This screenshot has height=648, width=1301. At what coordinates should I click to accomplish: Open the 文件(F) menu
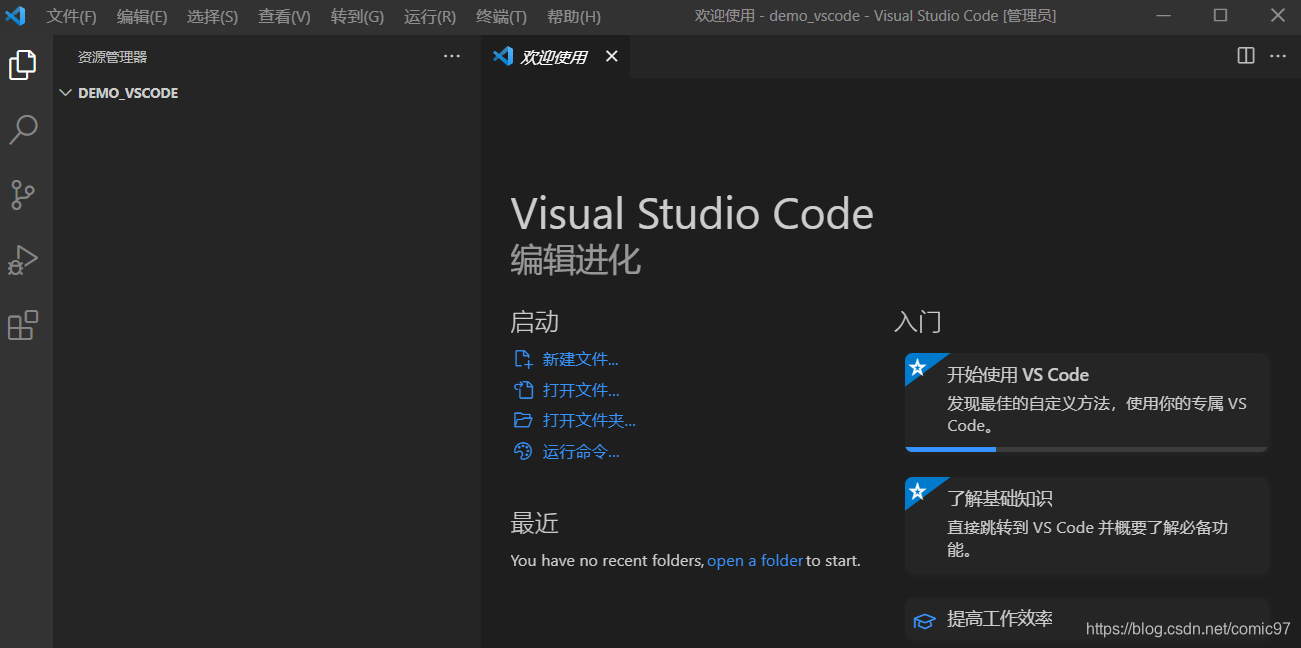[x=71, y=16]
